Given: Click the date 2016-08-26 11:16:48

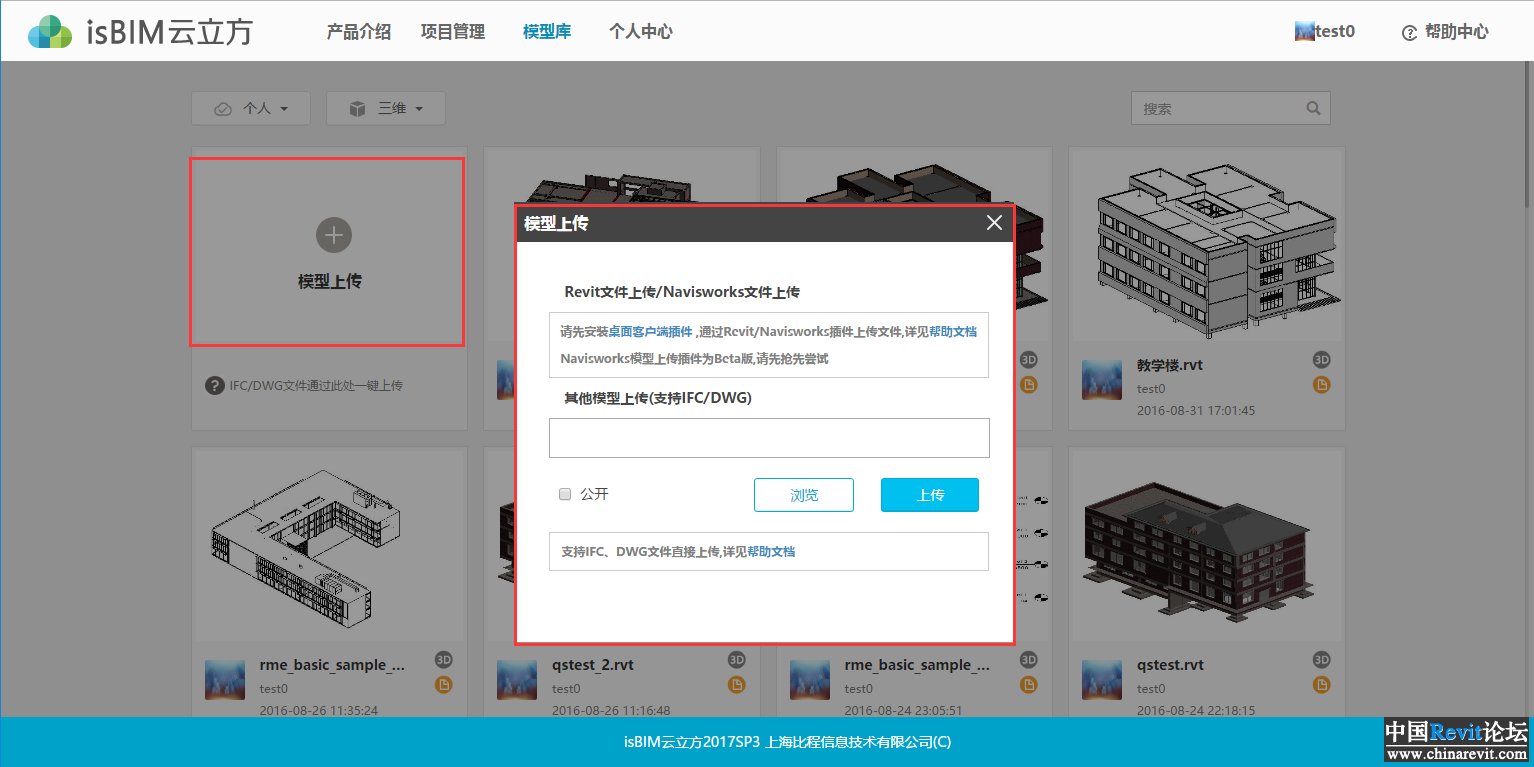Looking at the screenshot, I should 611,711.
